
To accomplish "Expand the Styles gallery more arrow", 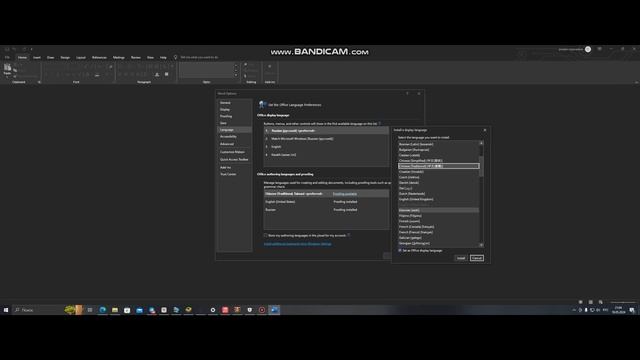I will 236,75.
